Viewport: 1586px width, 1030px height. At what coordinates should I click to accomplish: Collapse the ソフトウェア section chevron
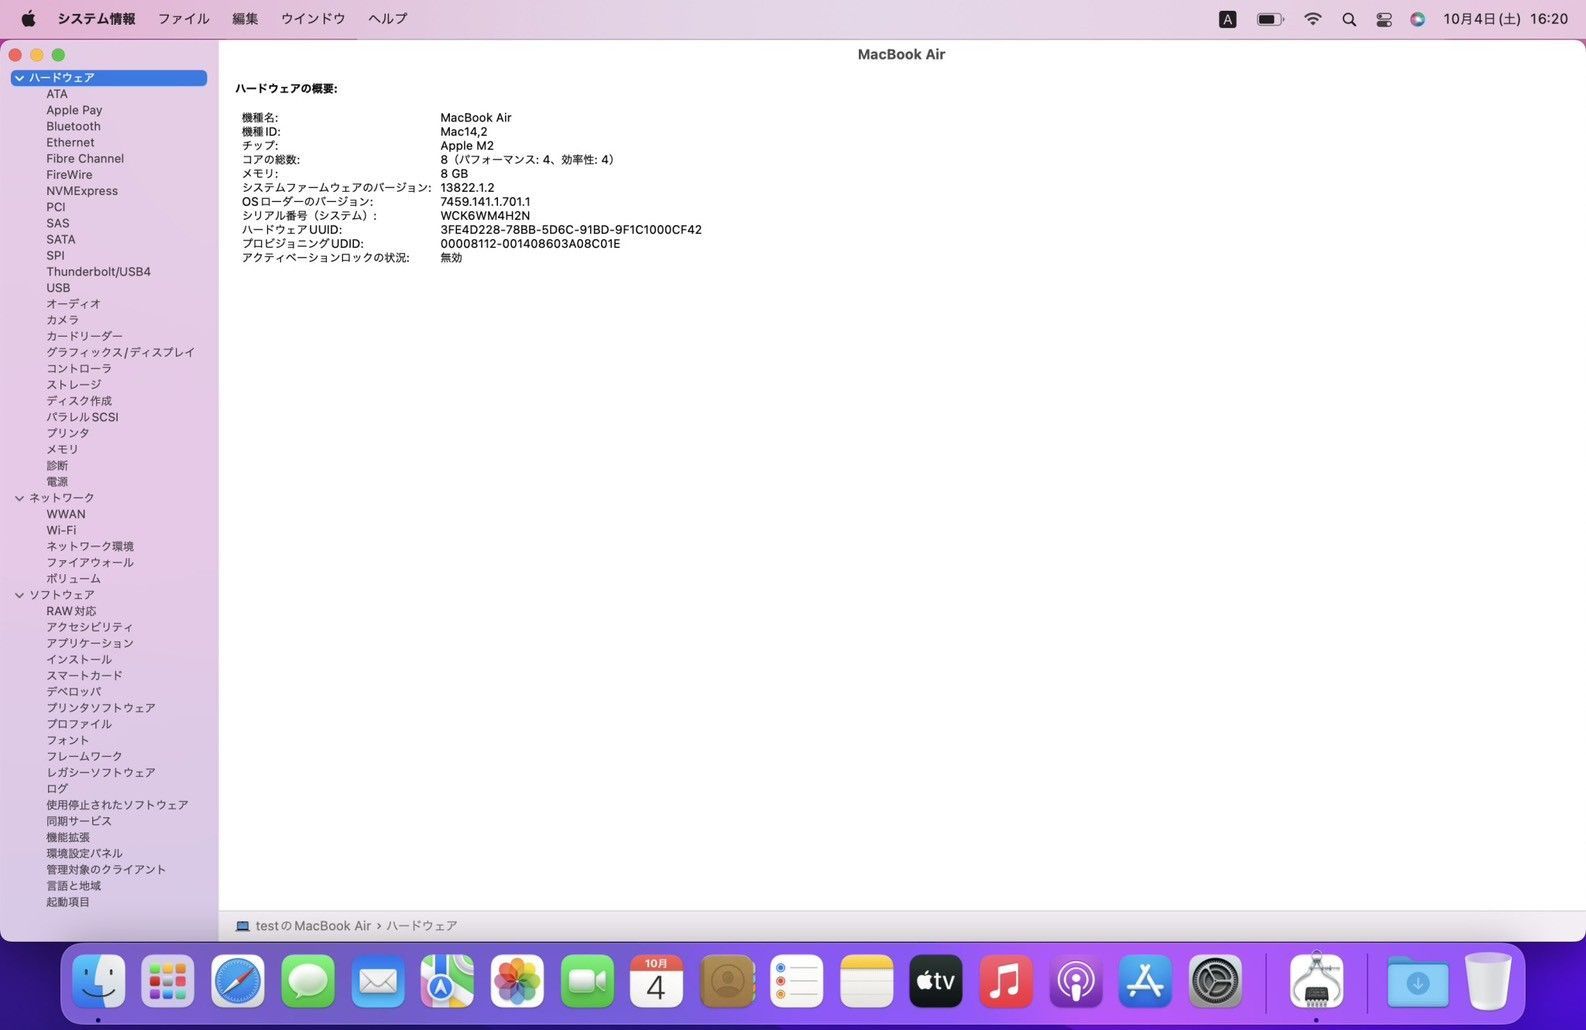pos(19,595)
